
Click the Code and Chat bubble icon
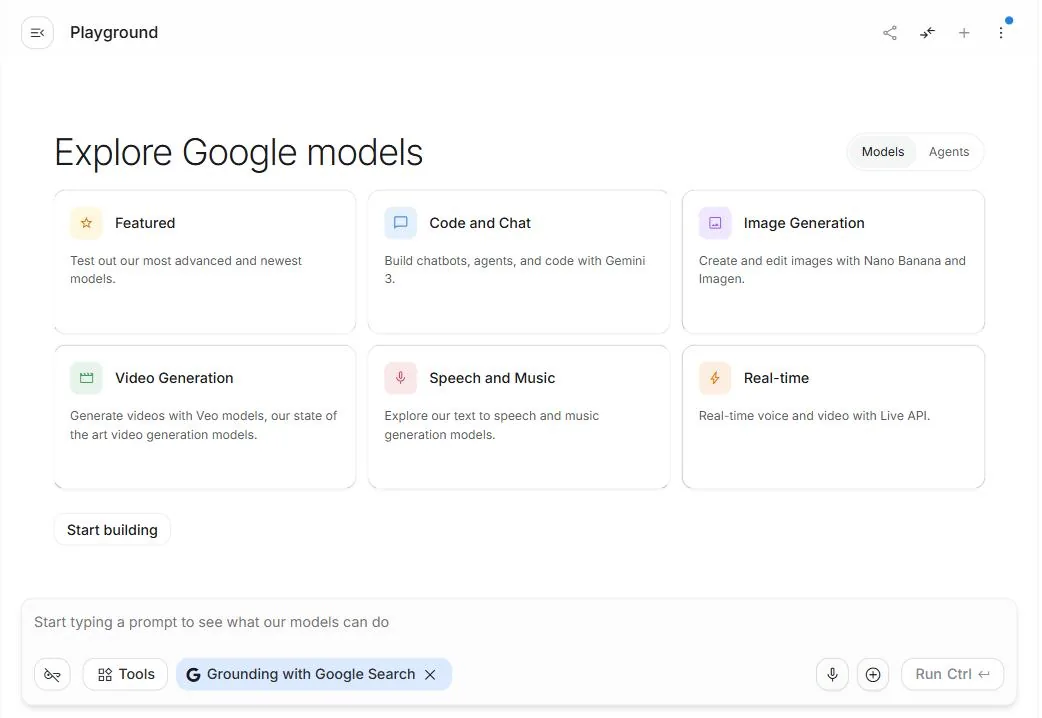(401, 223)
